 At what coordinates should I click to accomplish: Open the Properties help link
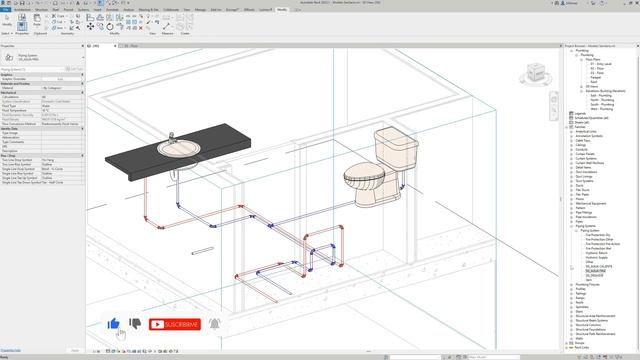(x=11, y=350)
